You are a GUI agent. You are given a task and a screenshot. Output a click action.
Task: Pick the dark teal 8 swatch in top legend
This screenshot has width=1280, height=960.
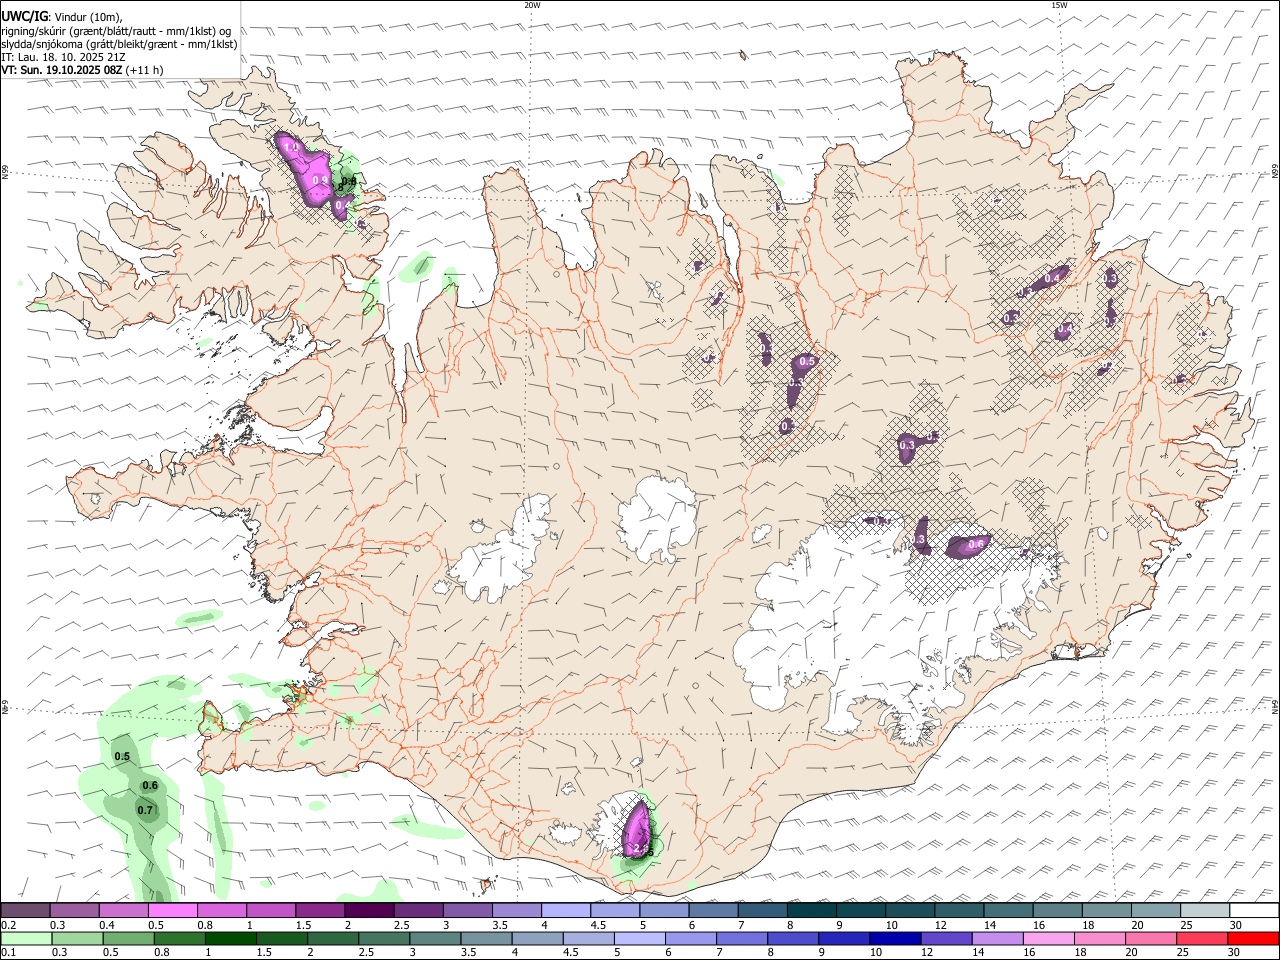pyautogui.click(x=812, y=910)
